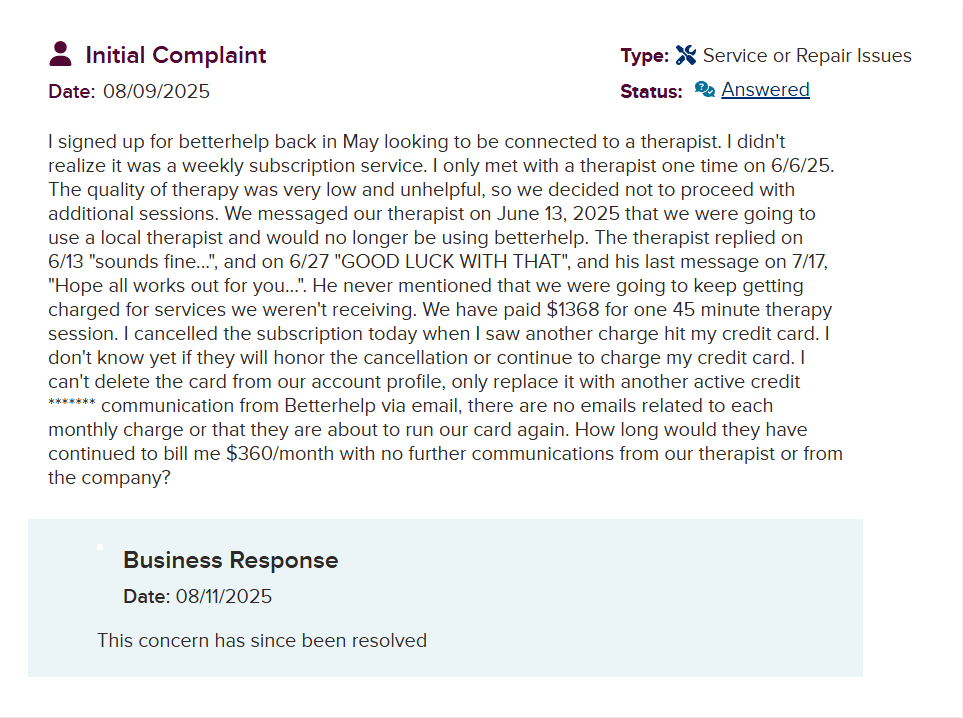Click the masked asterisks in the complaint text
Viewport: 963px width, 718px height.
click(x=72, y=406)
